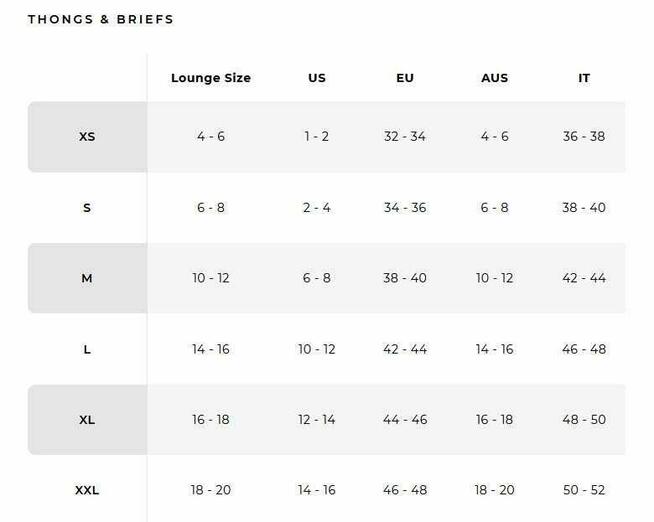Select the US 12 - 14 cell
This screenshot has width=654, height=522.
tap(317, 420)
